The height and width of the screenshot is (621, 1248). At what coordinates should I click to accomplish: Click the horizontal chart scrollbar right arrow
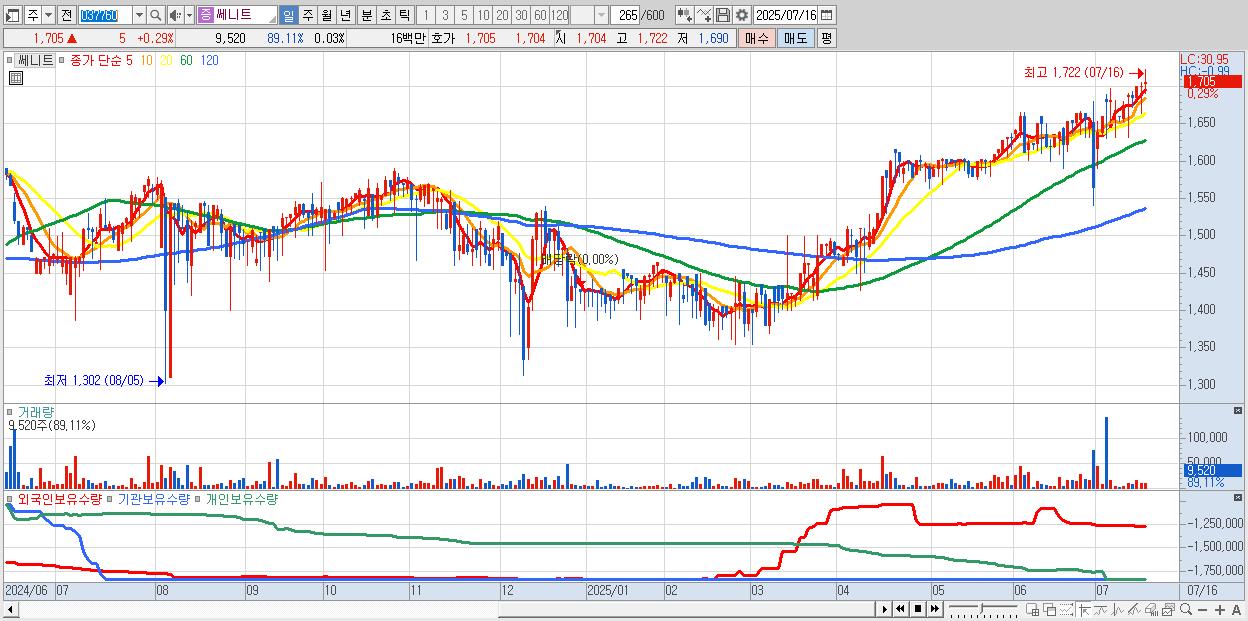tap(885, 609)
